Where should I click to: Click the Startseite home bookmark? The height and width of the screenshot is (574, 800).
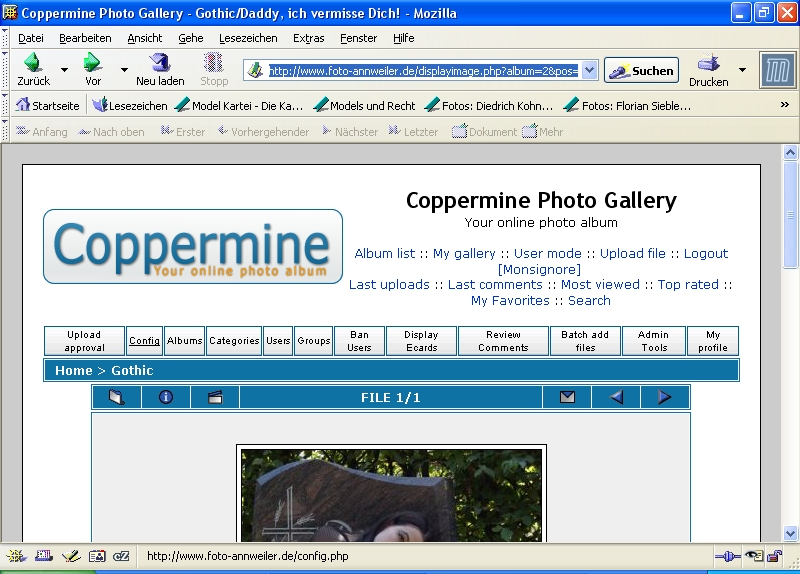[47, 105]
